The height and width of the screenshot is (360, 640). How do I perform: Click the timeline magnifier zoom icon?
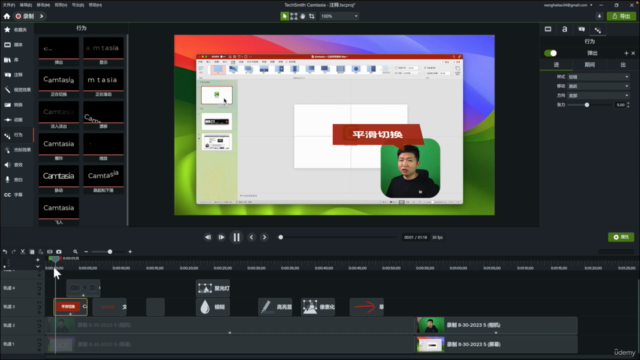(x=76, y=252)
